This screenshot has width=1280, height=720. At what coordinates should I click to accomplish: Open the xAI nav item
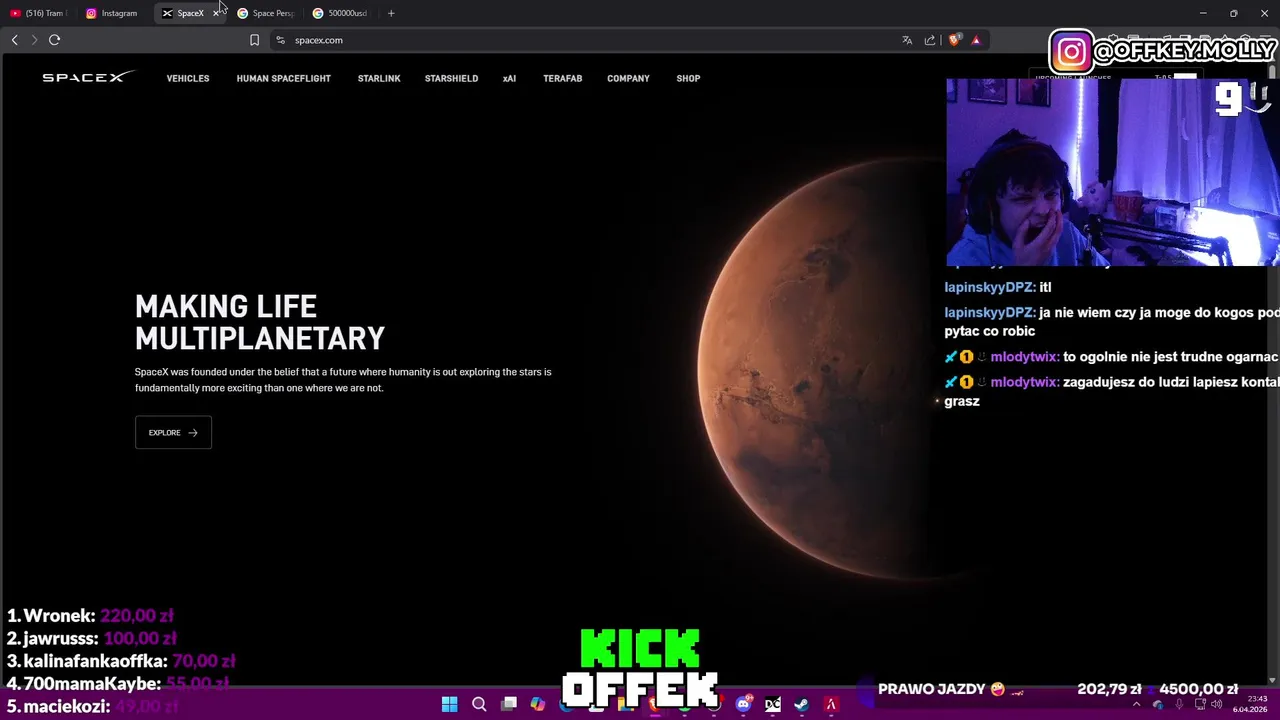[509, 78]
